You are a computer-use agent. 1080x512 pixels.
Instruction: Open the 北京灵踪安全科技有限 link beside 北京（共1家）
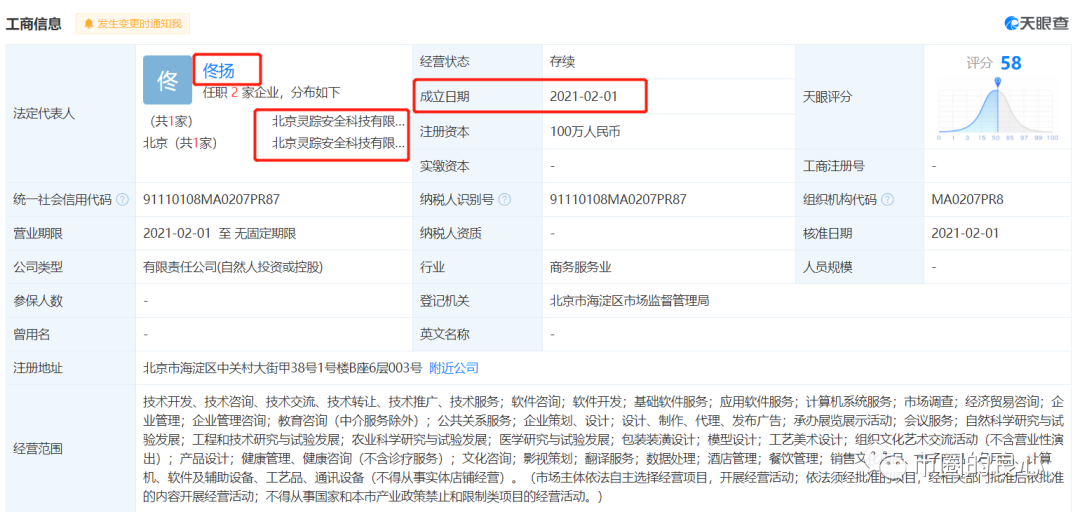[x=338, y=143]
